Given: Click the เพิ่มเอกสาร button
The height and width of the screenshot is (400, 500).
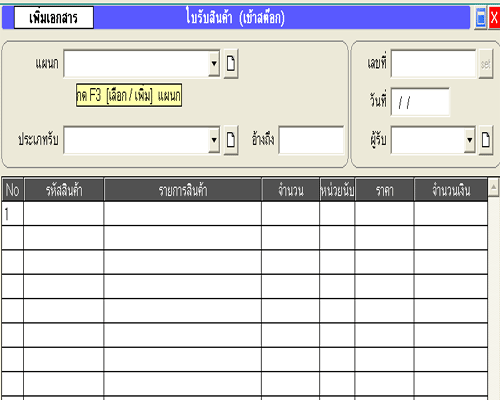Looking at the screenshot, I should coord(54,18).
